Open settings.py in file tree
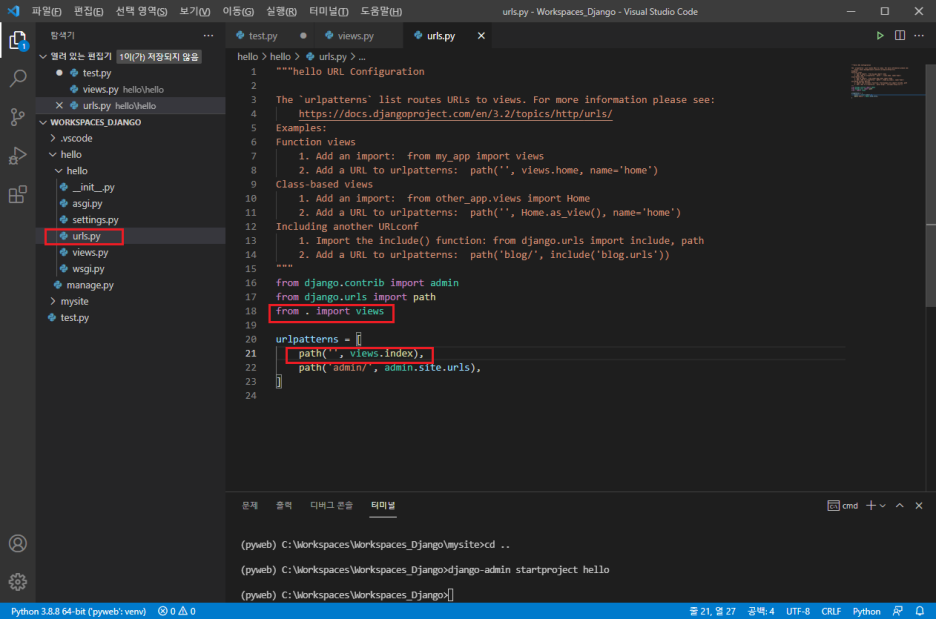Image resolution: width=936 pixels, height=619 pixels. [96, 220]
